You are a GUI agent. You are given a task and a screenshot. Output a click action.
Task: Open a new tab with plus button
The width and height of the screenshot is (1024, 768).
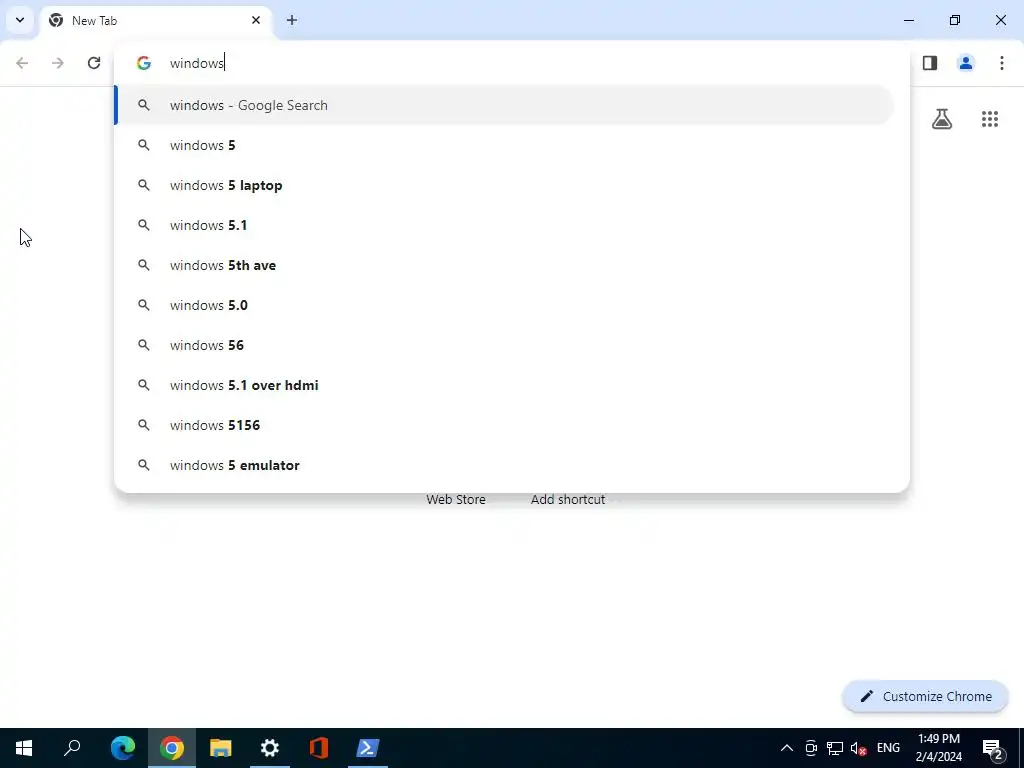[292, 20]
